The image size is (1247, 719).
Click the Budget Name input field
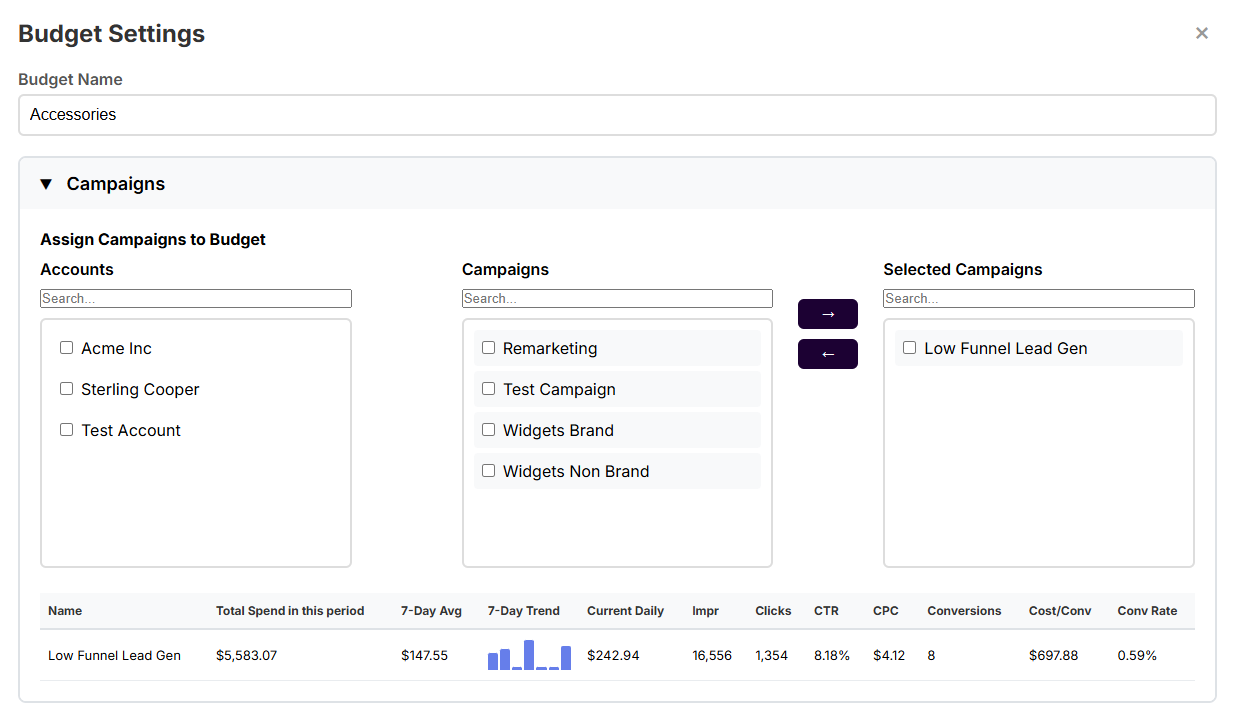click(617, 114)
